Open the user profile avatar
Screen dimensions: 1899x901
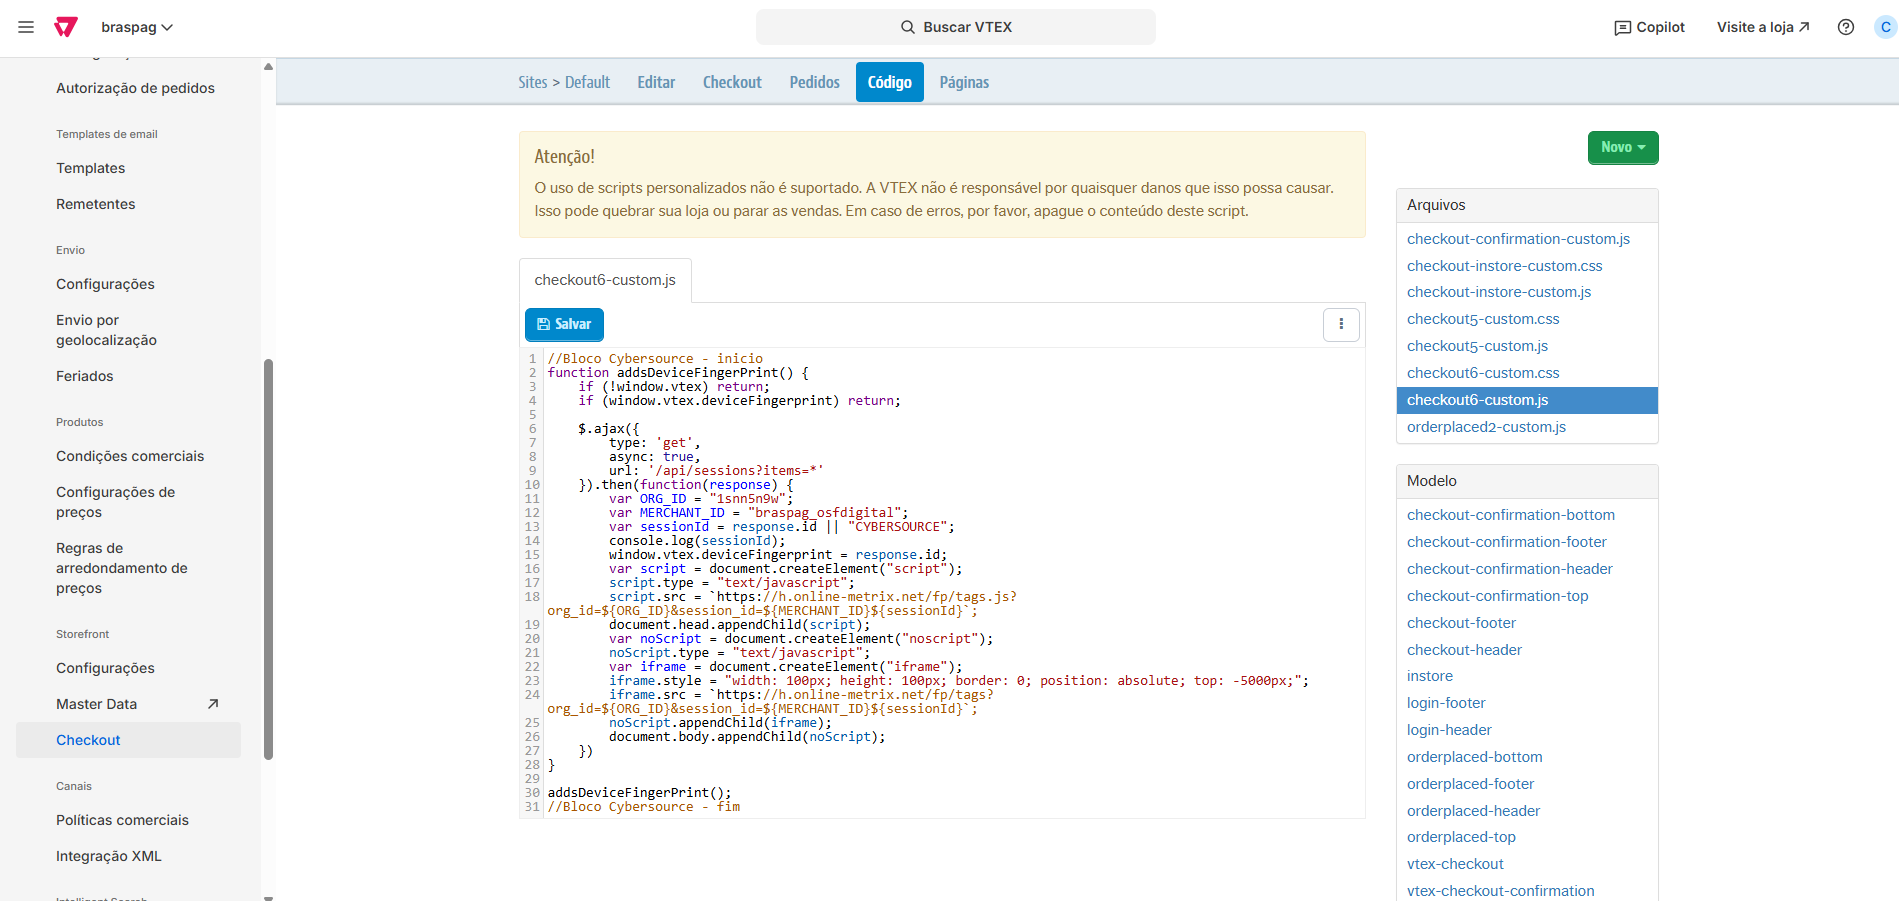1885,27
